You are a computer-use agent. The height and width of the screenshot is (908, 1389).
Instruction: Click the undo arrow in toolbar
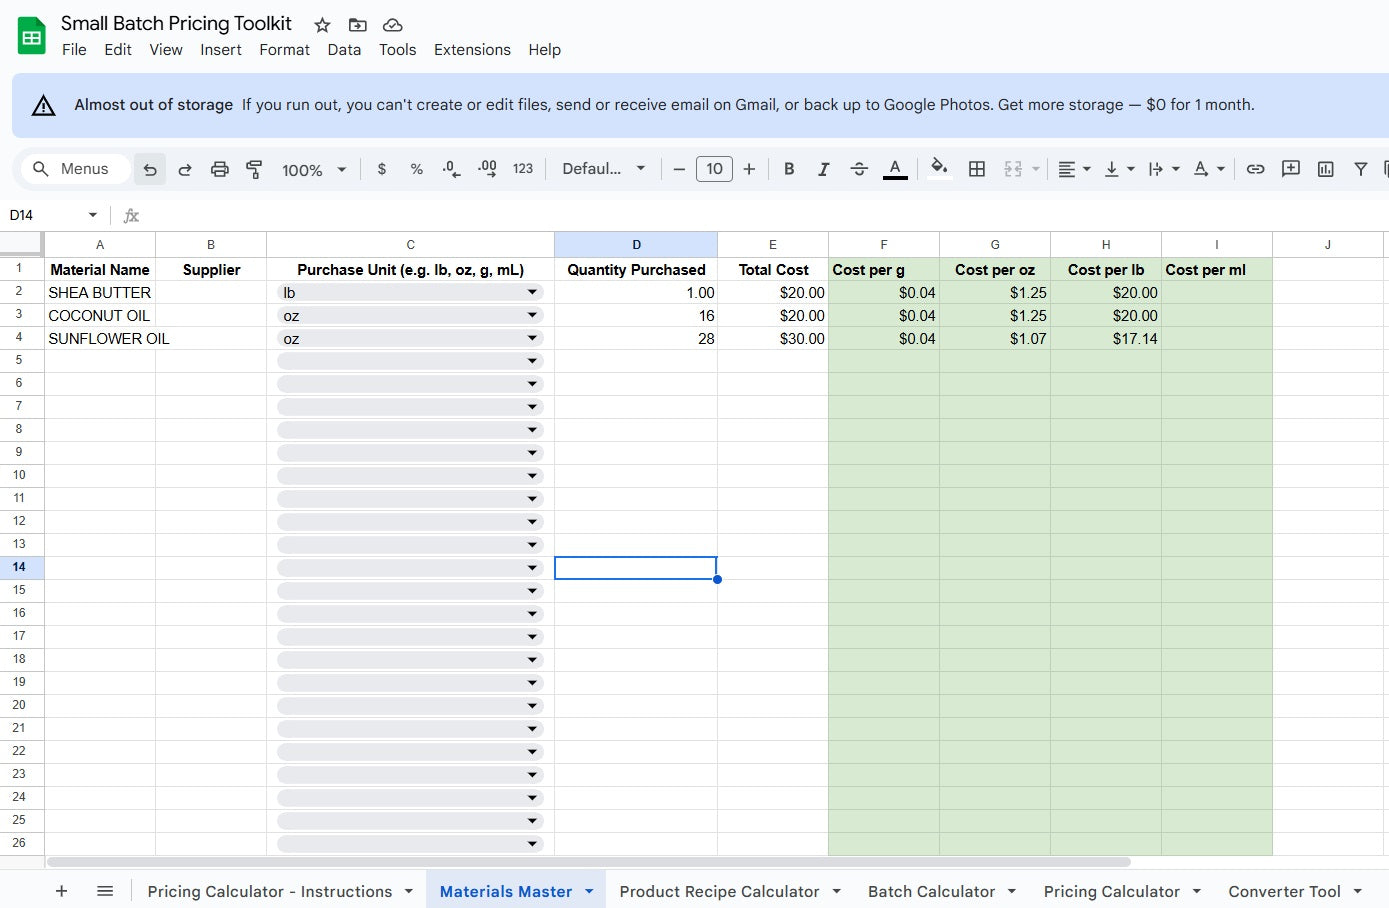150,169
